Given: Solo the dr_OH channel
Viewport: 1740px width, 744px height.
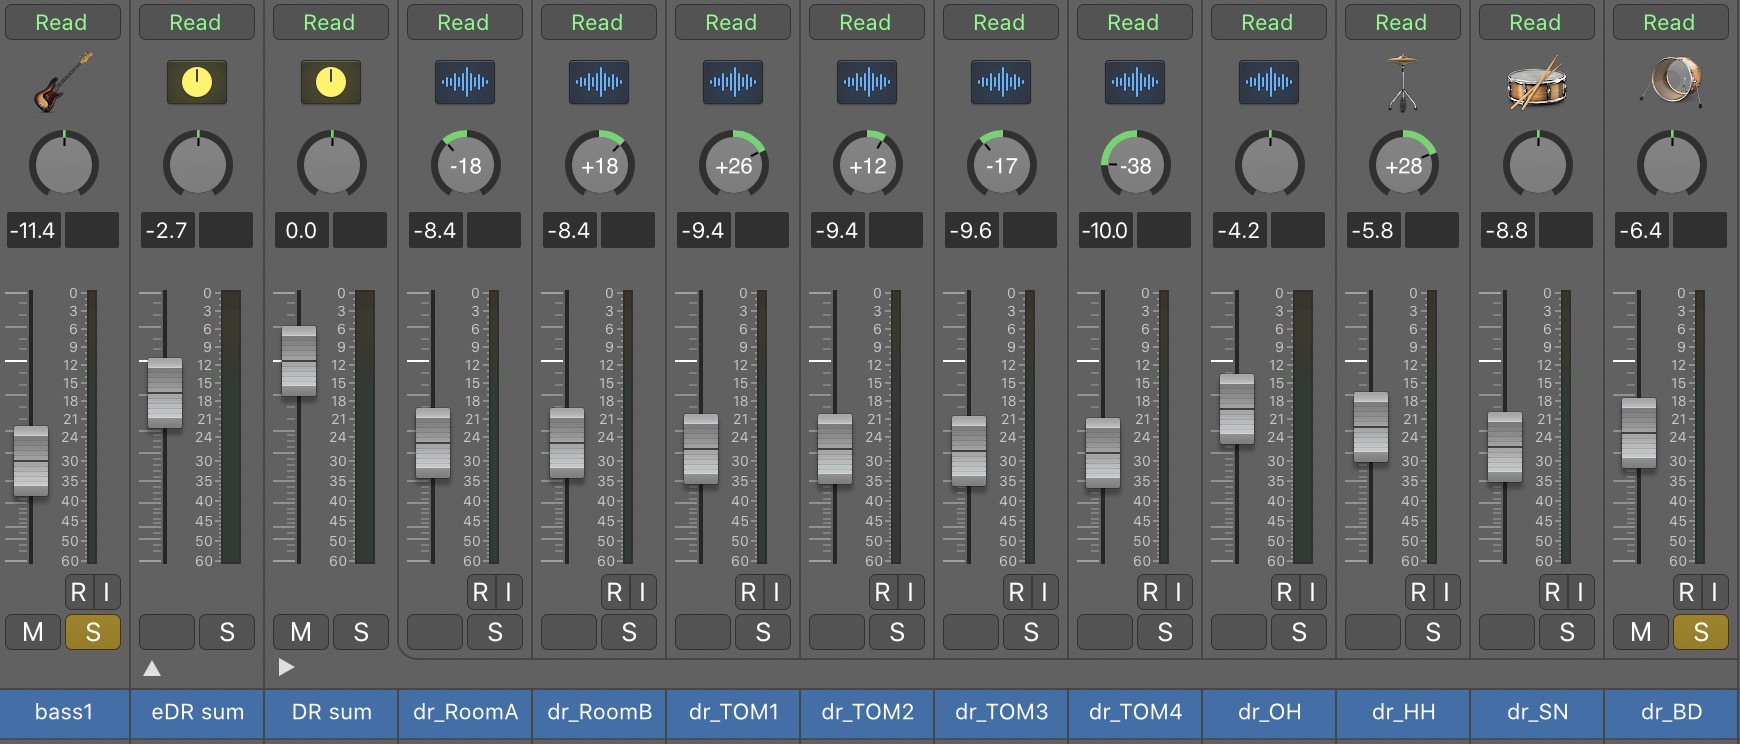Looking at the screenshot, I should point(1299,632).
